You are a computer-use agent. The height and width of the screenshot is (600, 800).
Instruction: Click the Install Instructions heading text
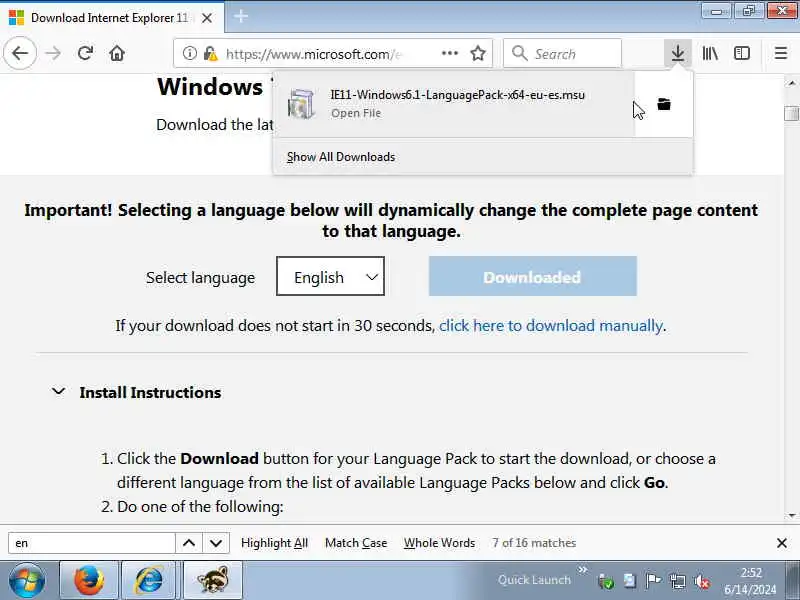(150, 392)
